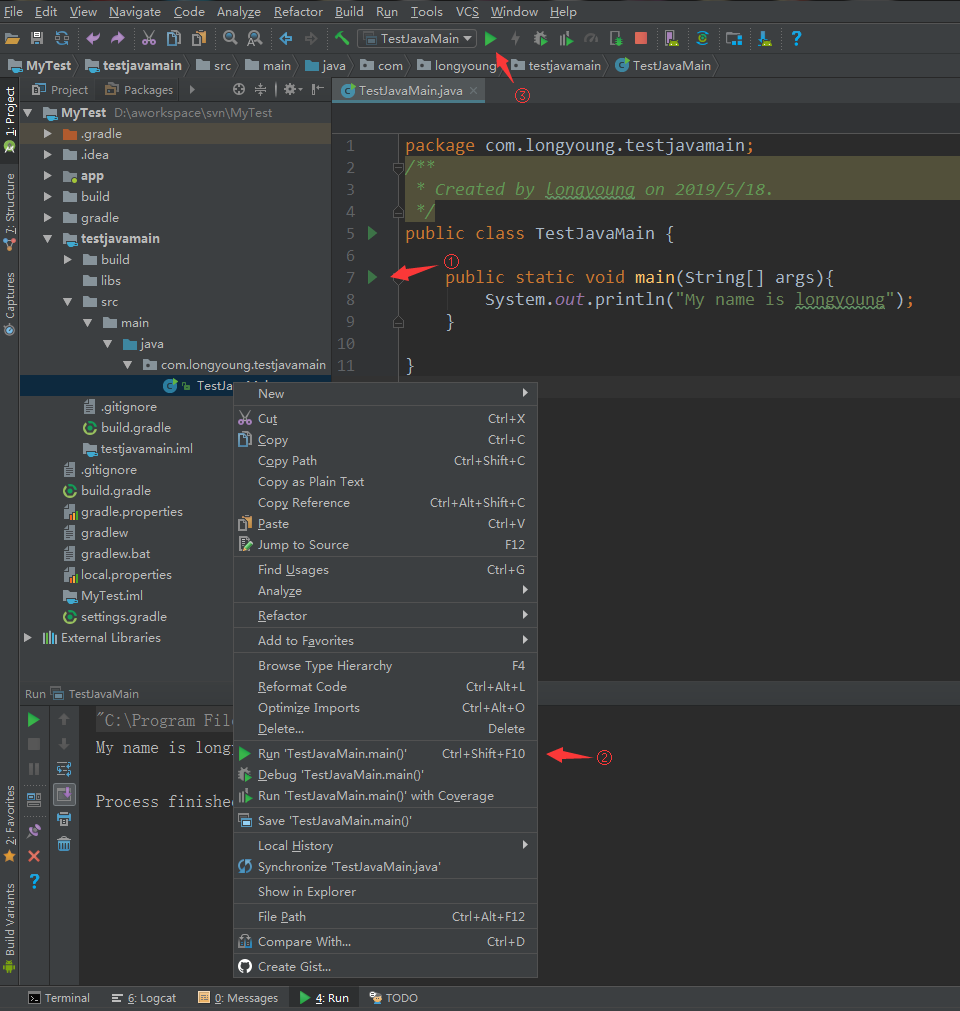Collapse the testjavamain module in the Project tree

[x=47, y=238]
